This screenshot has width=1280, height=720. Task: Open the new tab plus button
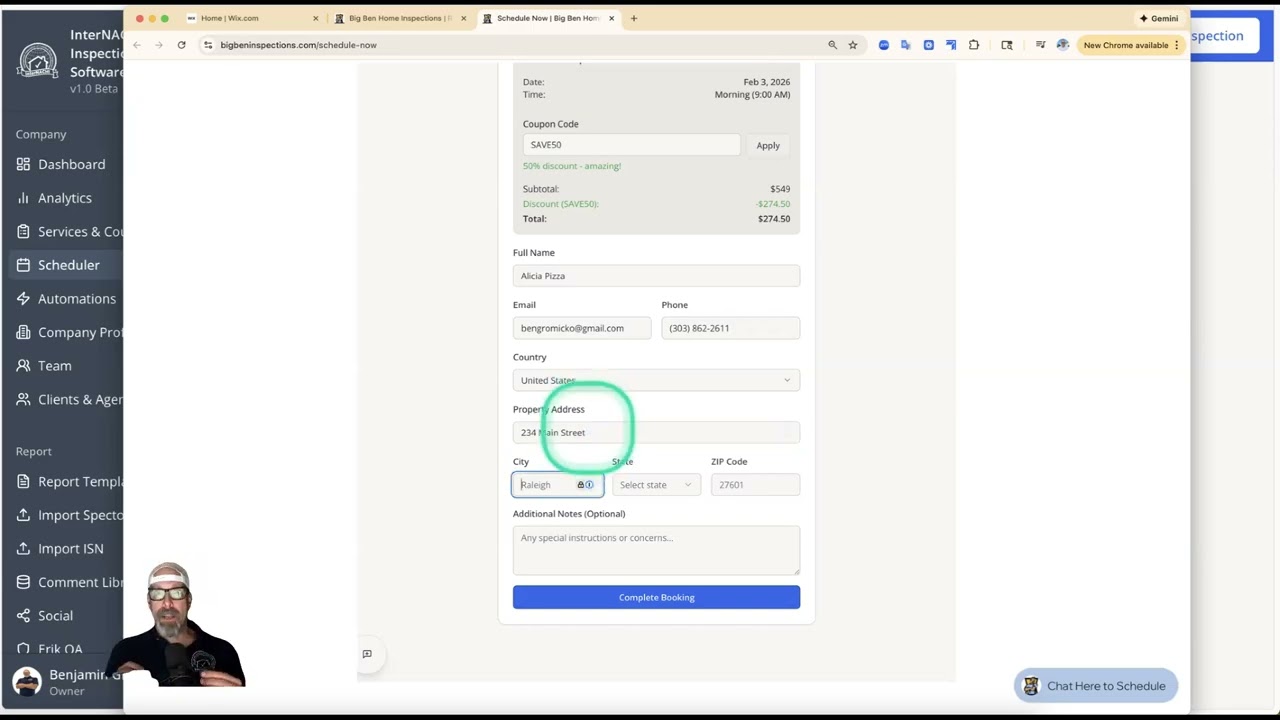click(633, 18)
